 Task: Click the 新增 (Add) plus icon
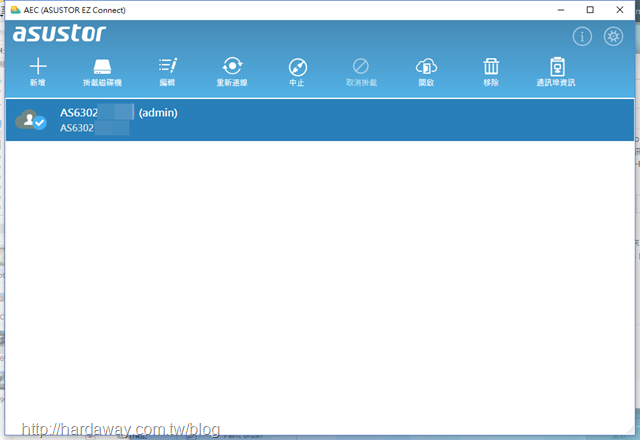38,66
